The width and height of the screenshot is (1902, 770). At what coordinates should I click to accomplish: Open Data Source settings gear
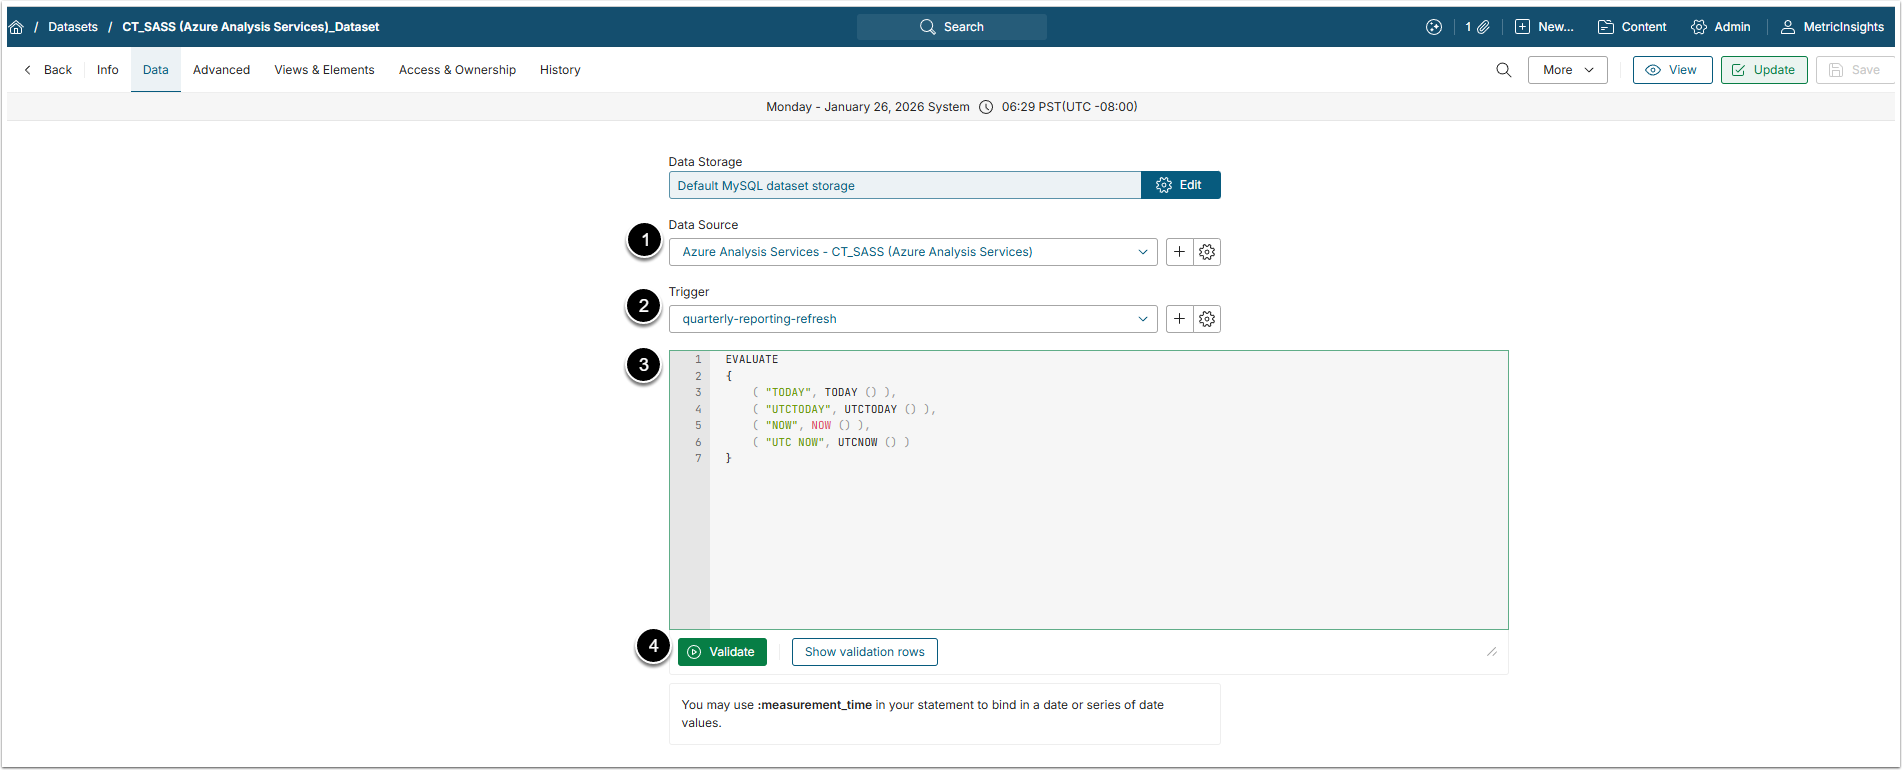1207,252
